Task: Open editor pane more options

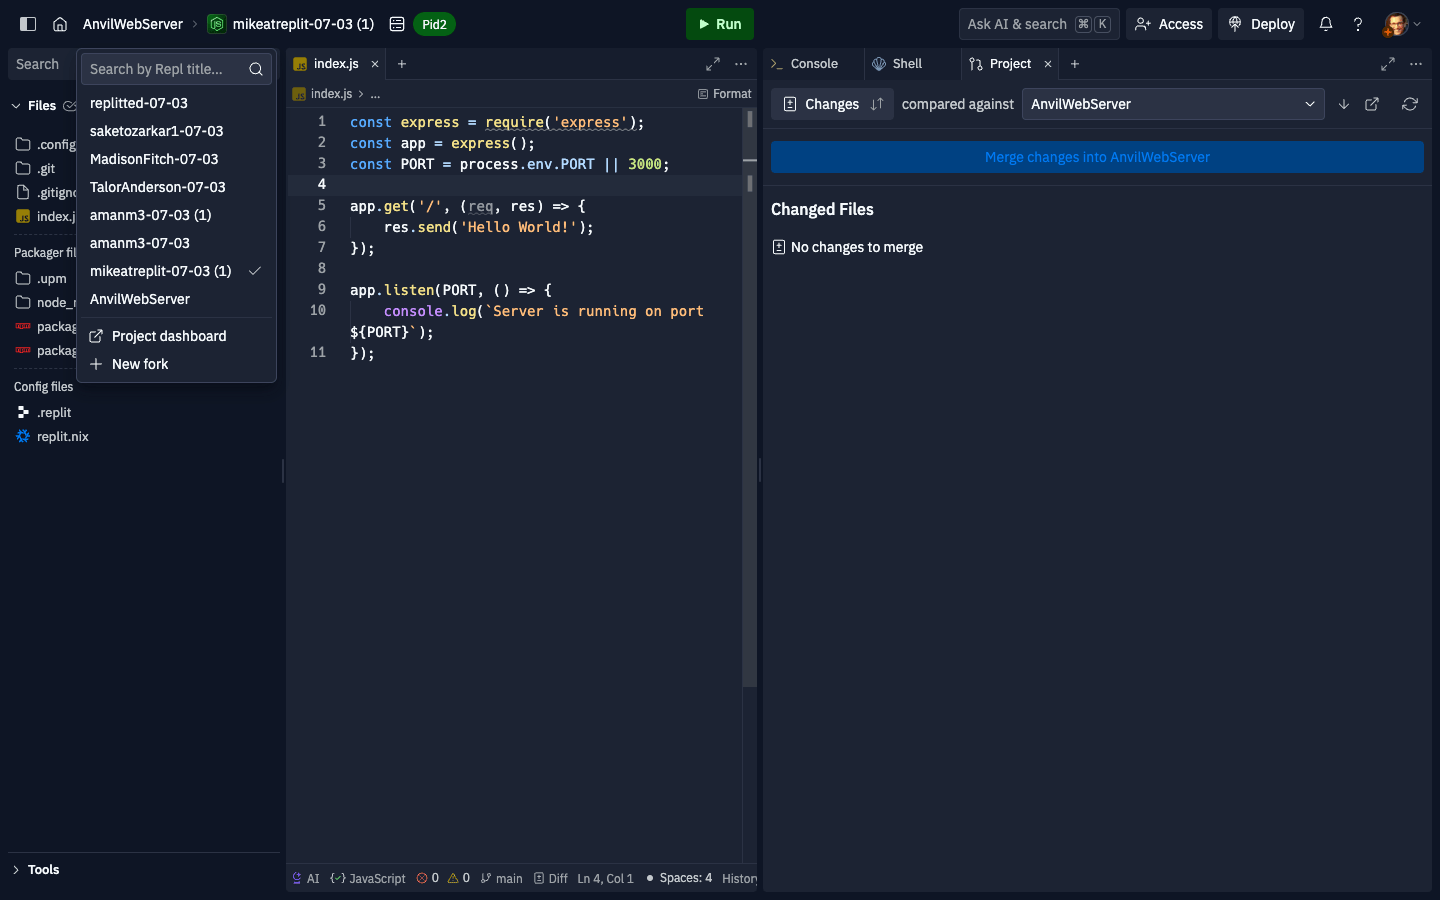Action: coord(741,64)
